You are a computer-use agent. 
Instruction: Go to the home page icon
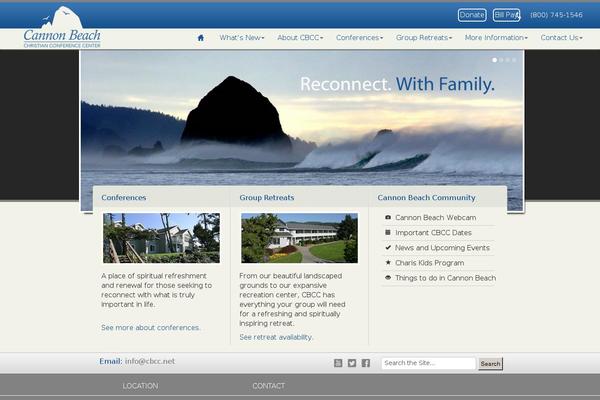[x=201, y=38]
